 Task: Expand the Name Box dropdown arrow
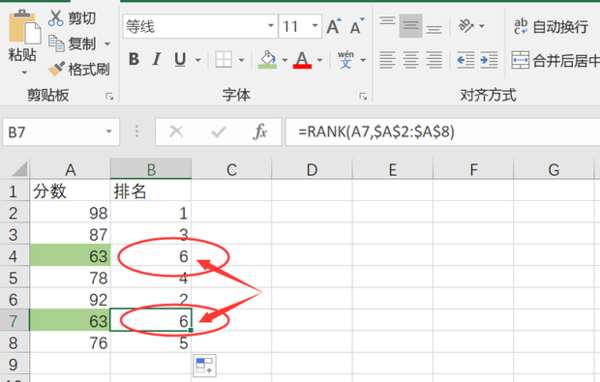(x=109, y=132)
